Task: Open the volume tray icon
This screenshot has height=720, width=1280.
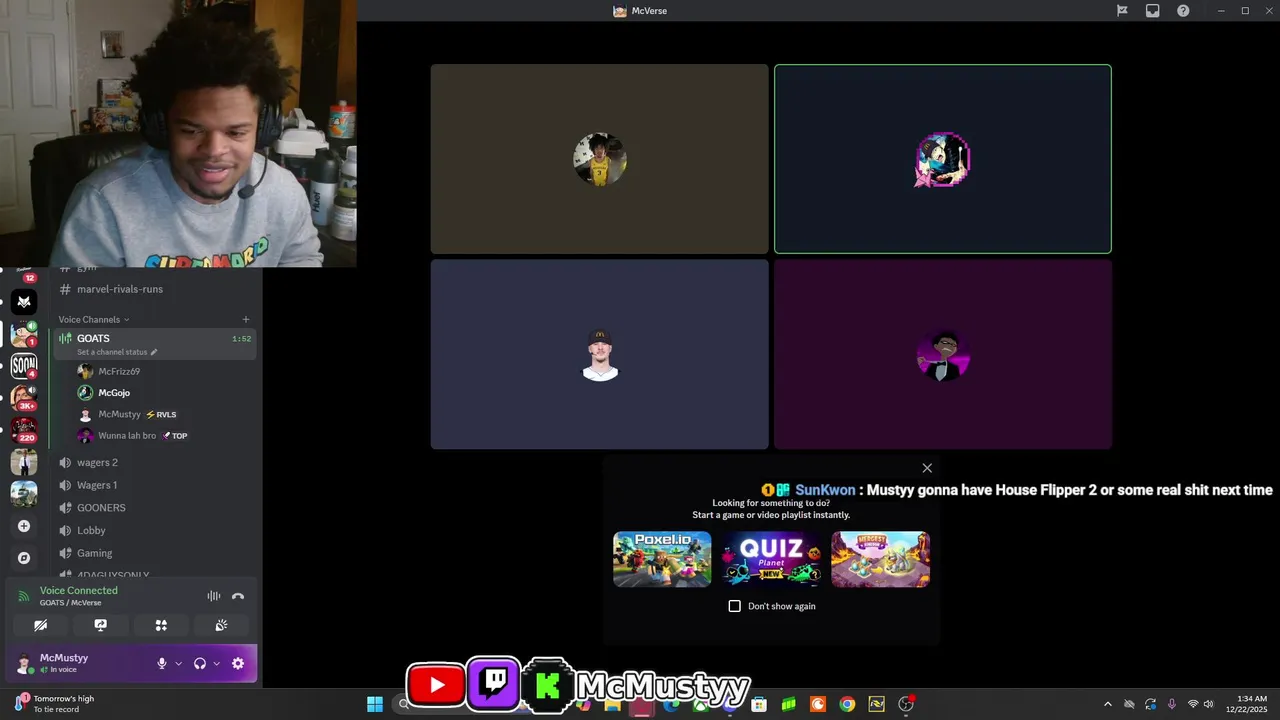Action: [1209, 704]
